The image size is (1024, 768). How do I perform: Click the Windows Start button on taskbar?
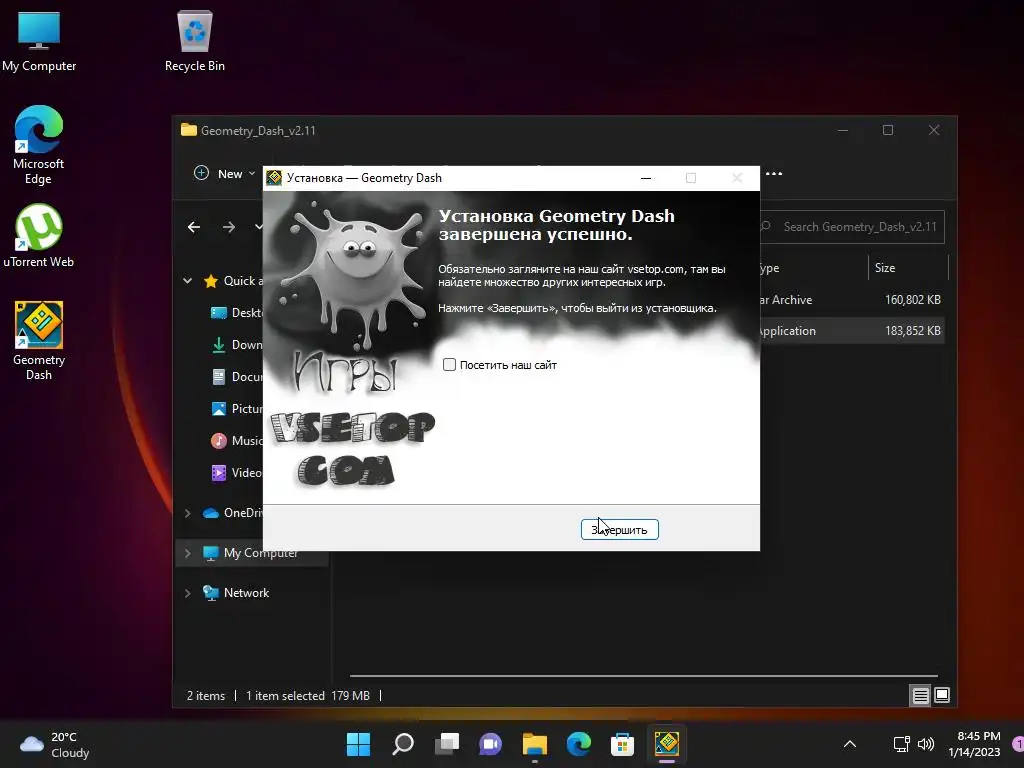point(358,744)
